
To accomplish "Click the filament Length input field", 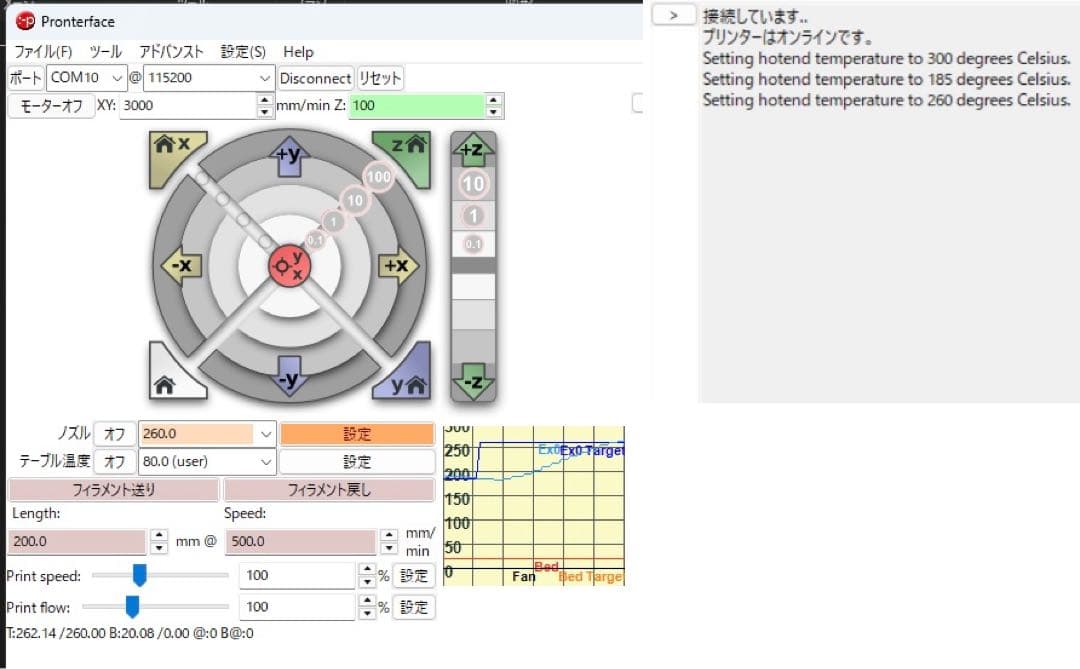I will [x=75, y=541].
